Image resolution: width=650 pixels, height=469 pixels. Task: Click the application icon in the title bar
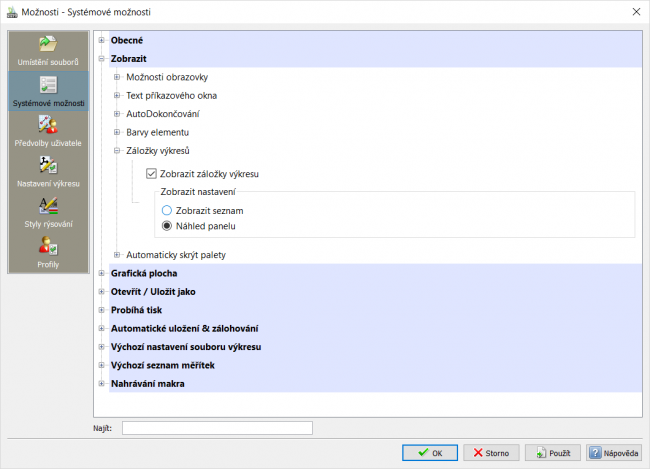click(x=12, y=12)
